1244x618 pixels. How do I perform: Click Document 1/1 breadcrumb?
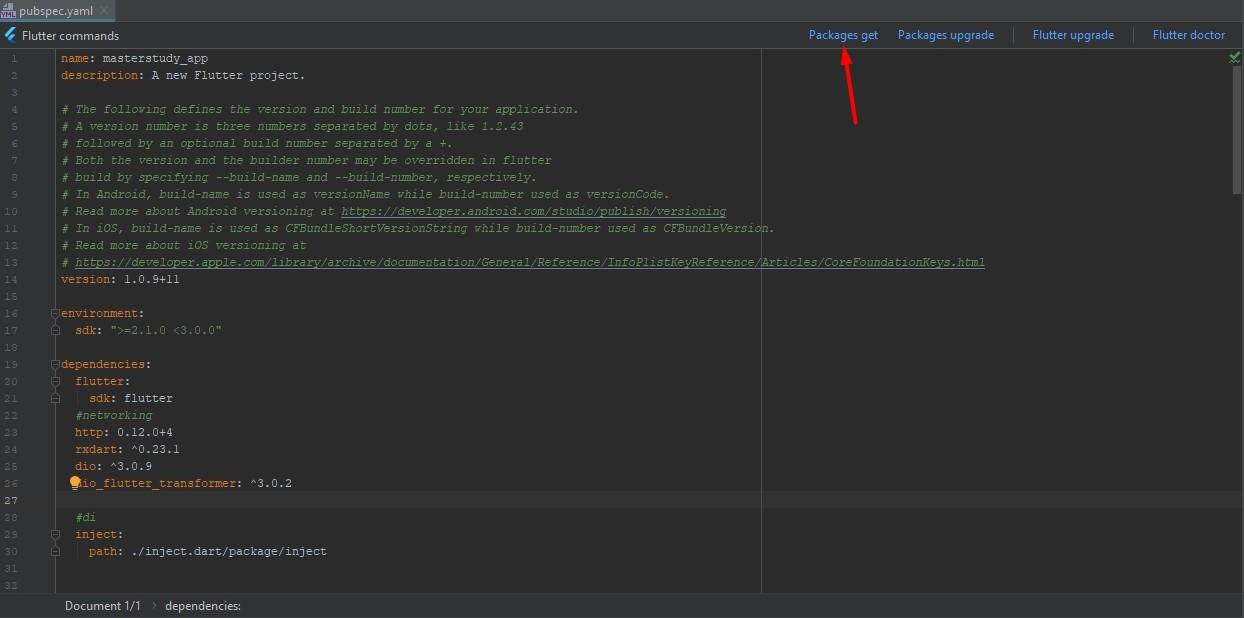(103, 606)
